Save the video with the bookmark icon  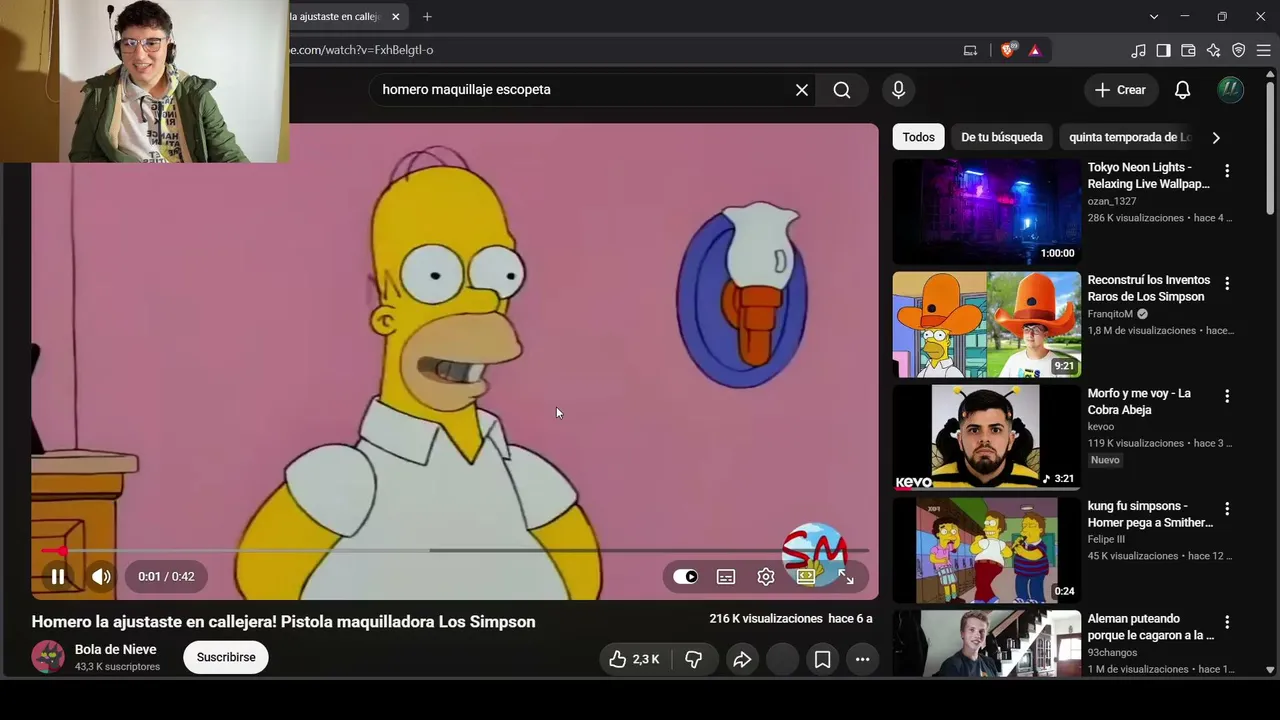click(822, 659)
